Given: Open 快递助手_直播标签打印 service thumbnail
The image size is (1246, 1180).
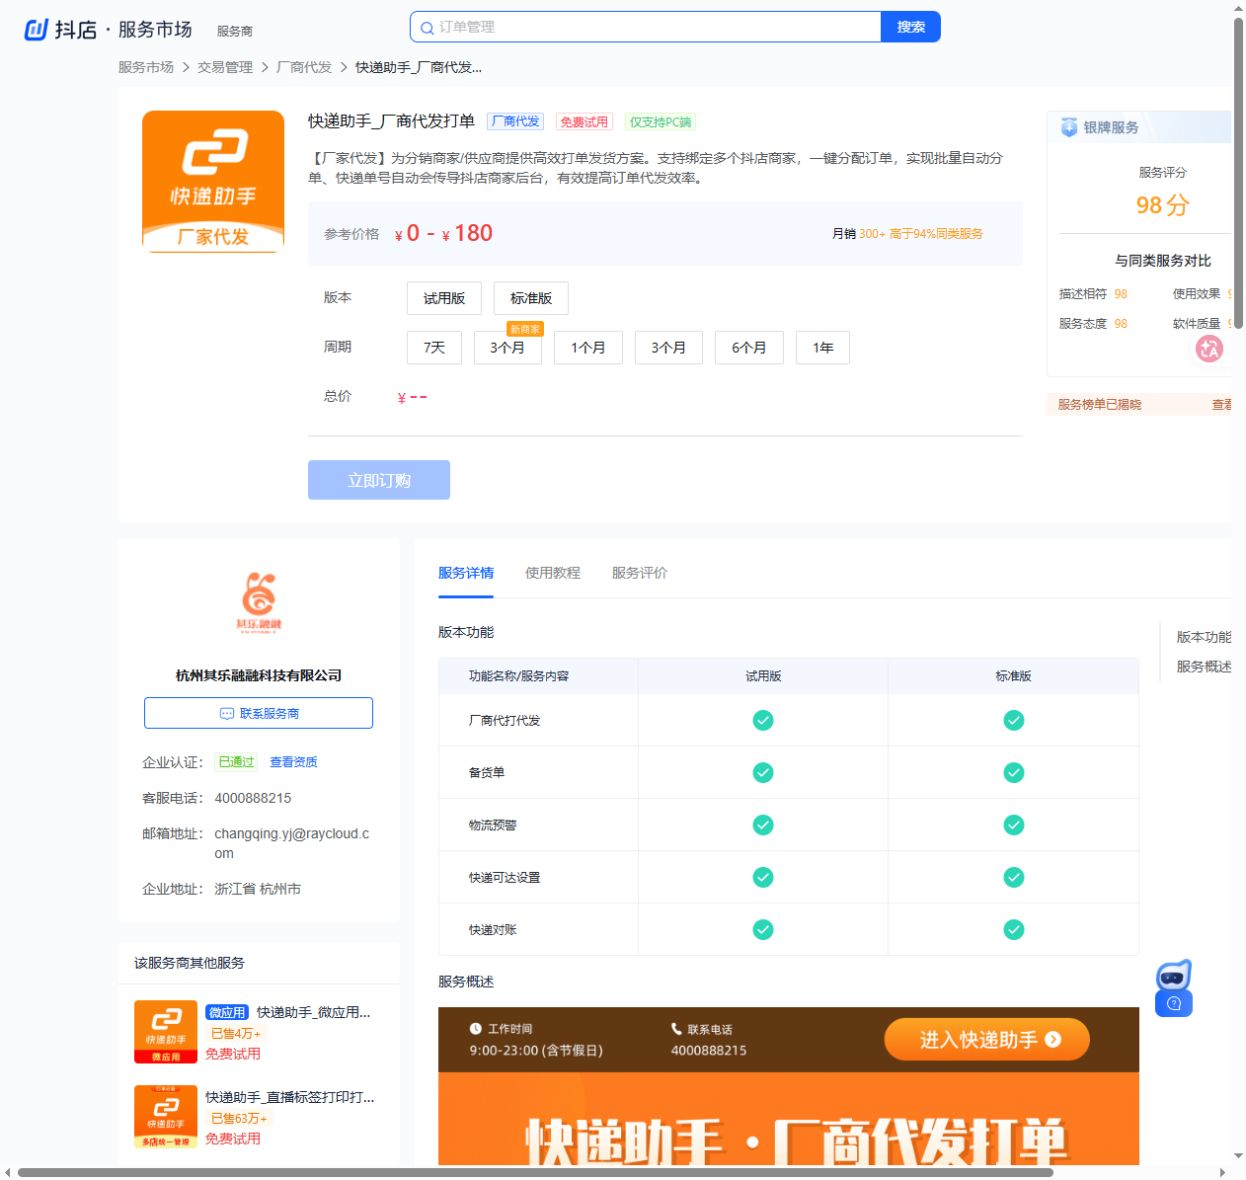Looking at the screenshot, I should point(166,1117).
